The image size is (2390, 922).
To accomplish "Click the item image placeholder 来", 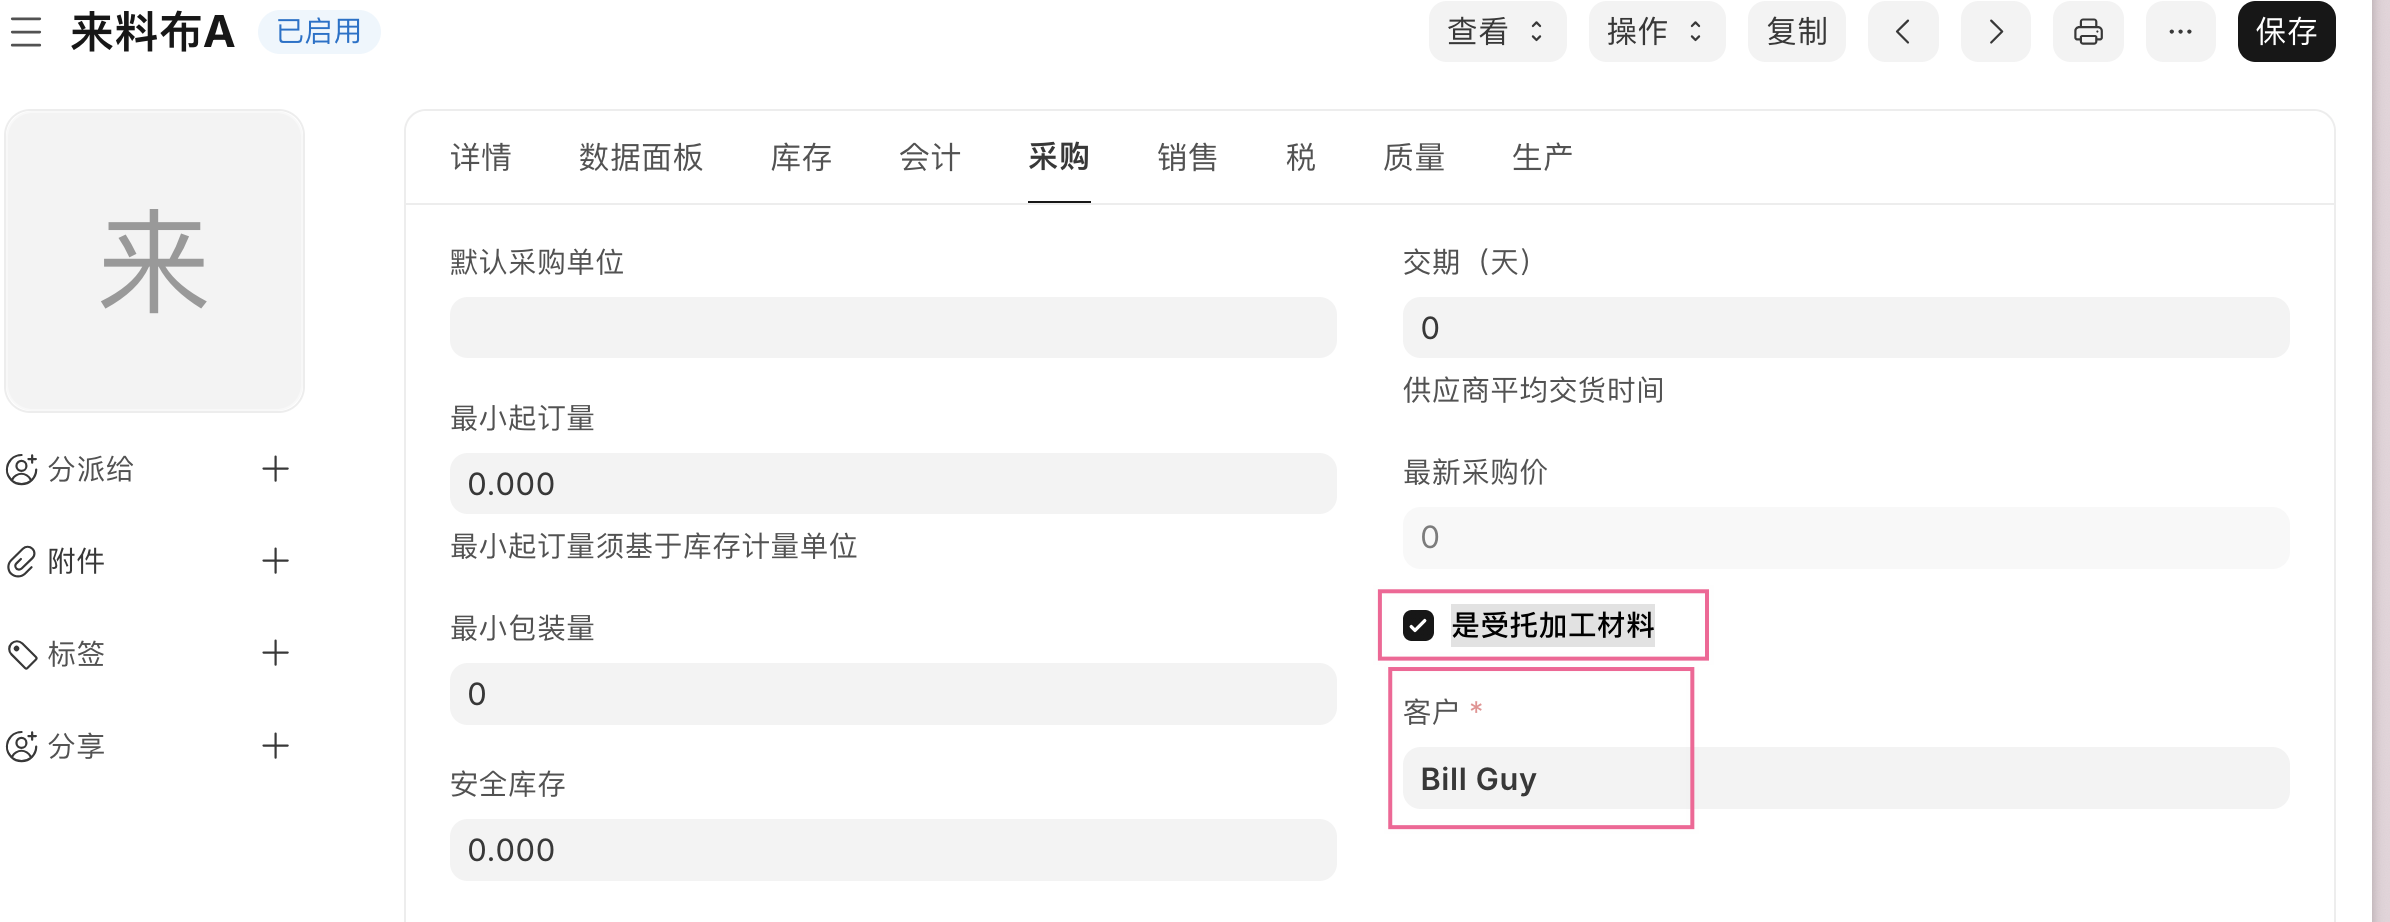I will [x=154, y=261].
